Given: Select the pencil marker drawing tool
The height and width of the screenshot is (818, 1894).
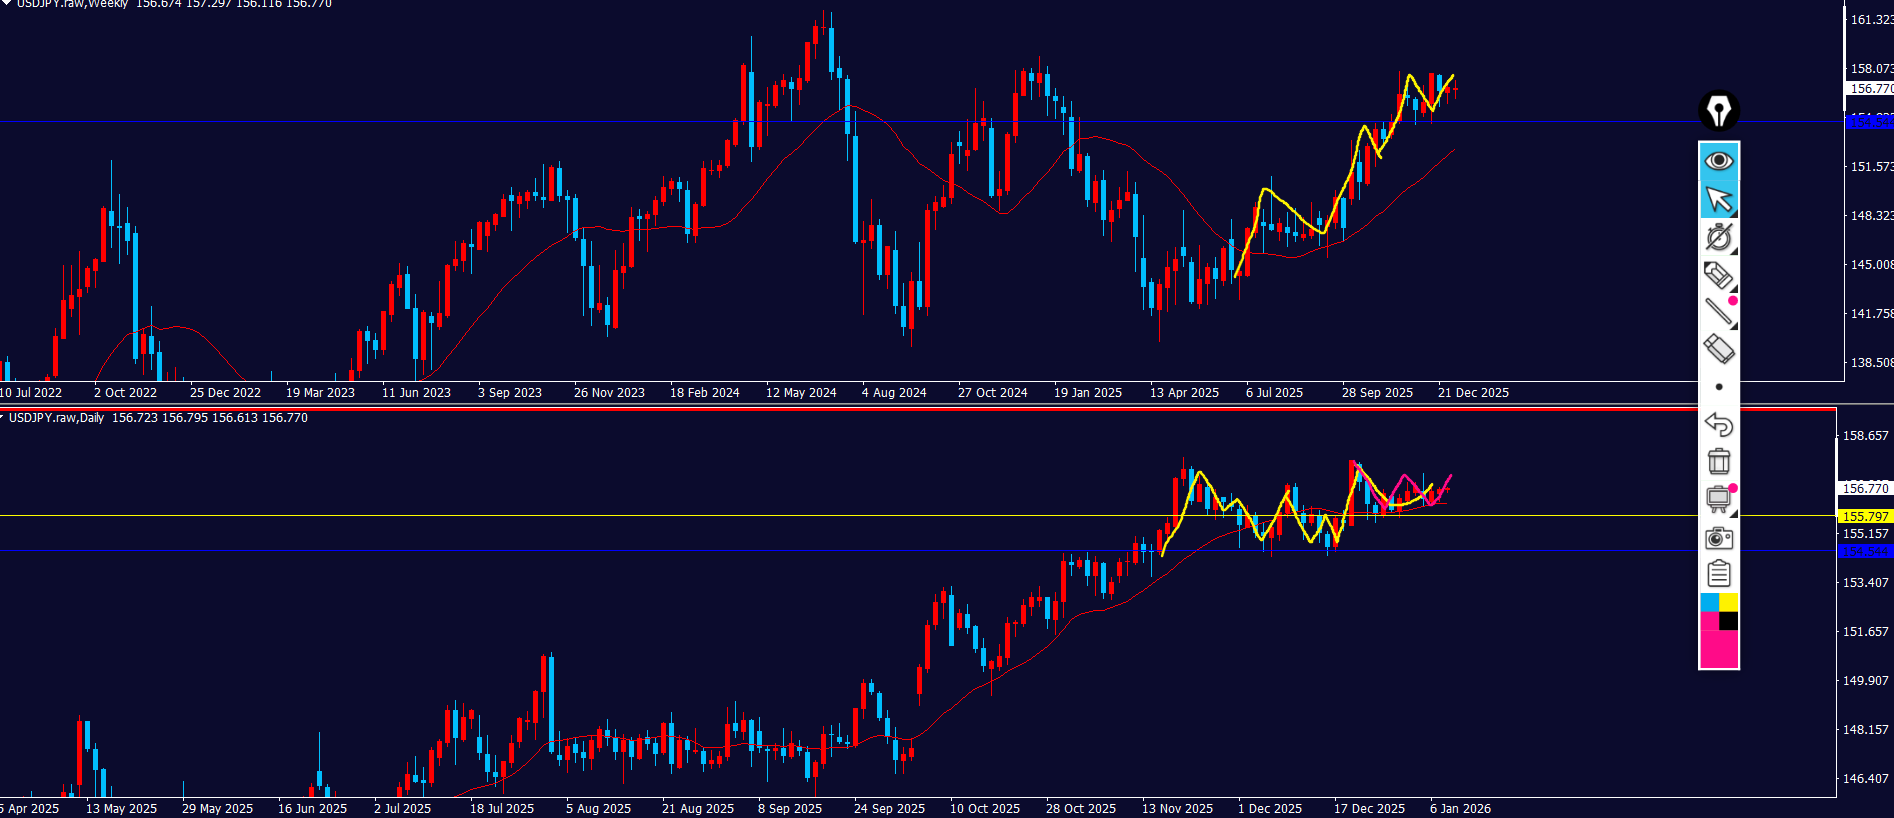Looking at the screenshot, I should [1718, 274].
